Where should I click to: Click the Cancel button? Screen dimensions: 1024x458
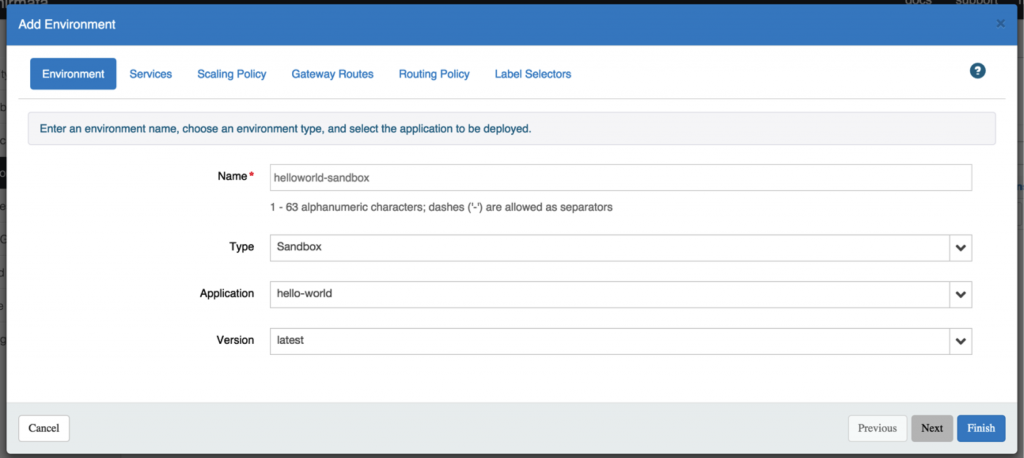pyautogui.click(x=44, y=429)
